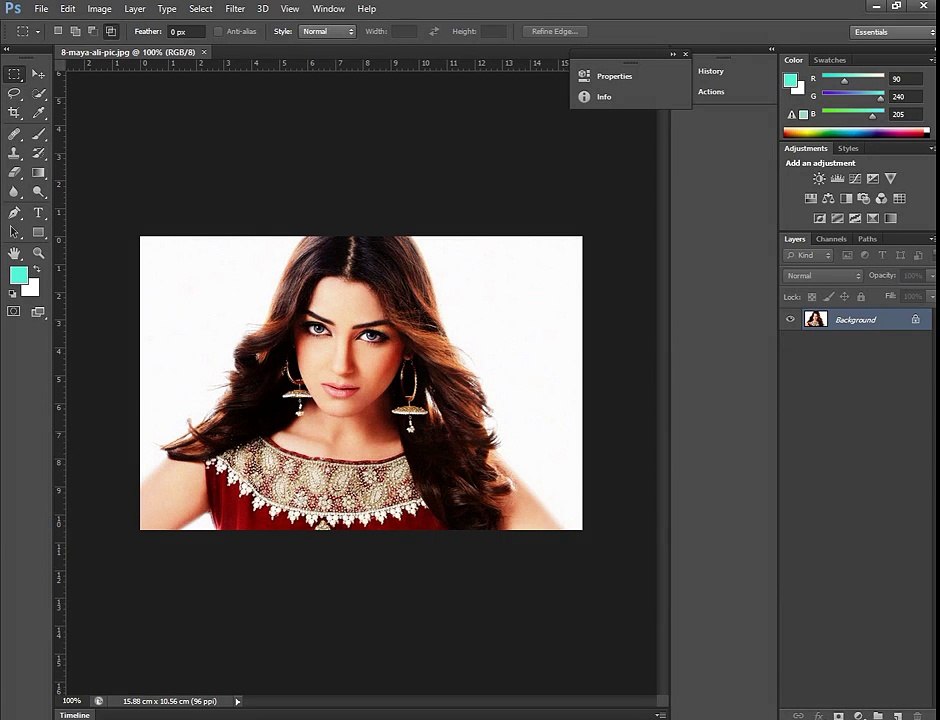Viewport: 940px width, 720px height.
Task: Select the Lasso tool
Action: point(14,94)
